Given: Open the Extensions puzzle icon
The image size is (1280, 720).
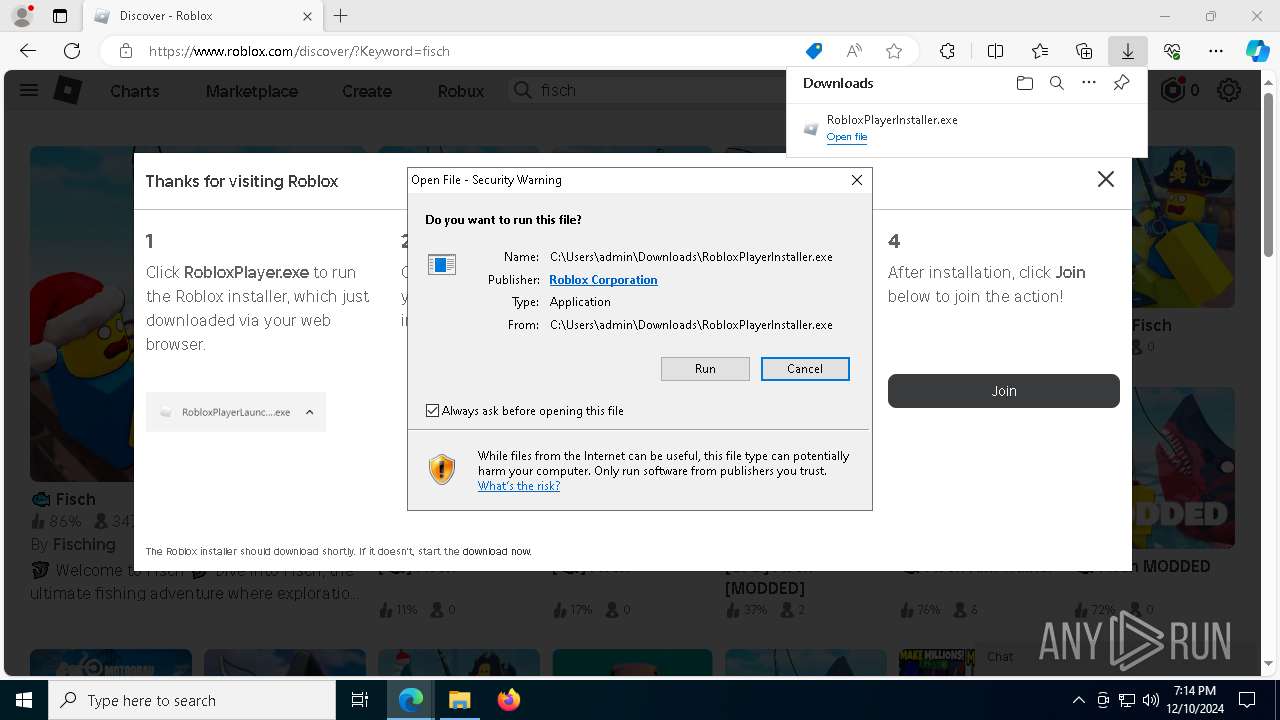Looking at the screenshot, I should pos(947,51).
